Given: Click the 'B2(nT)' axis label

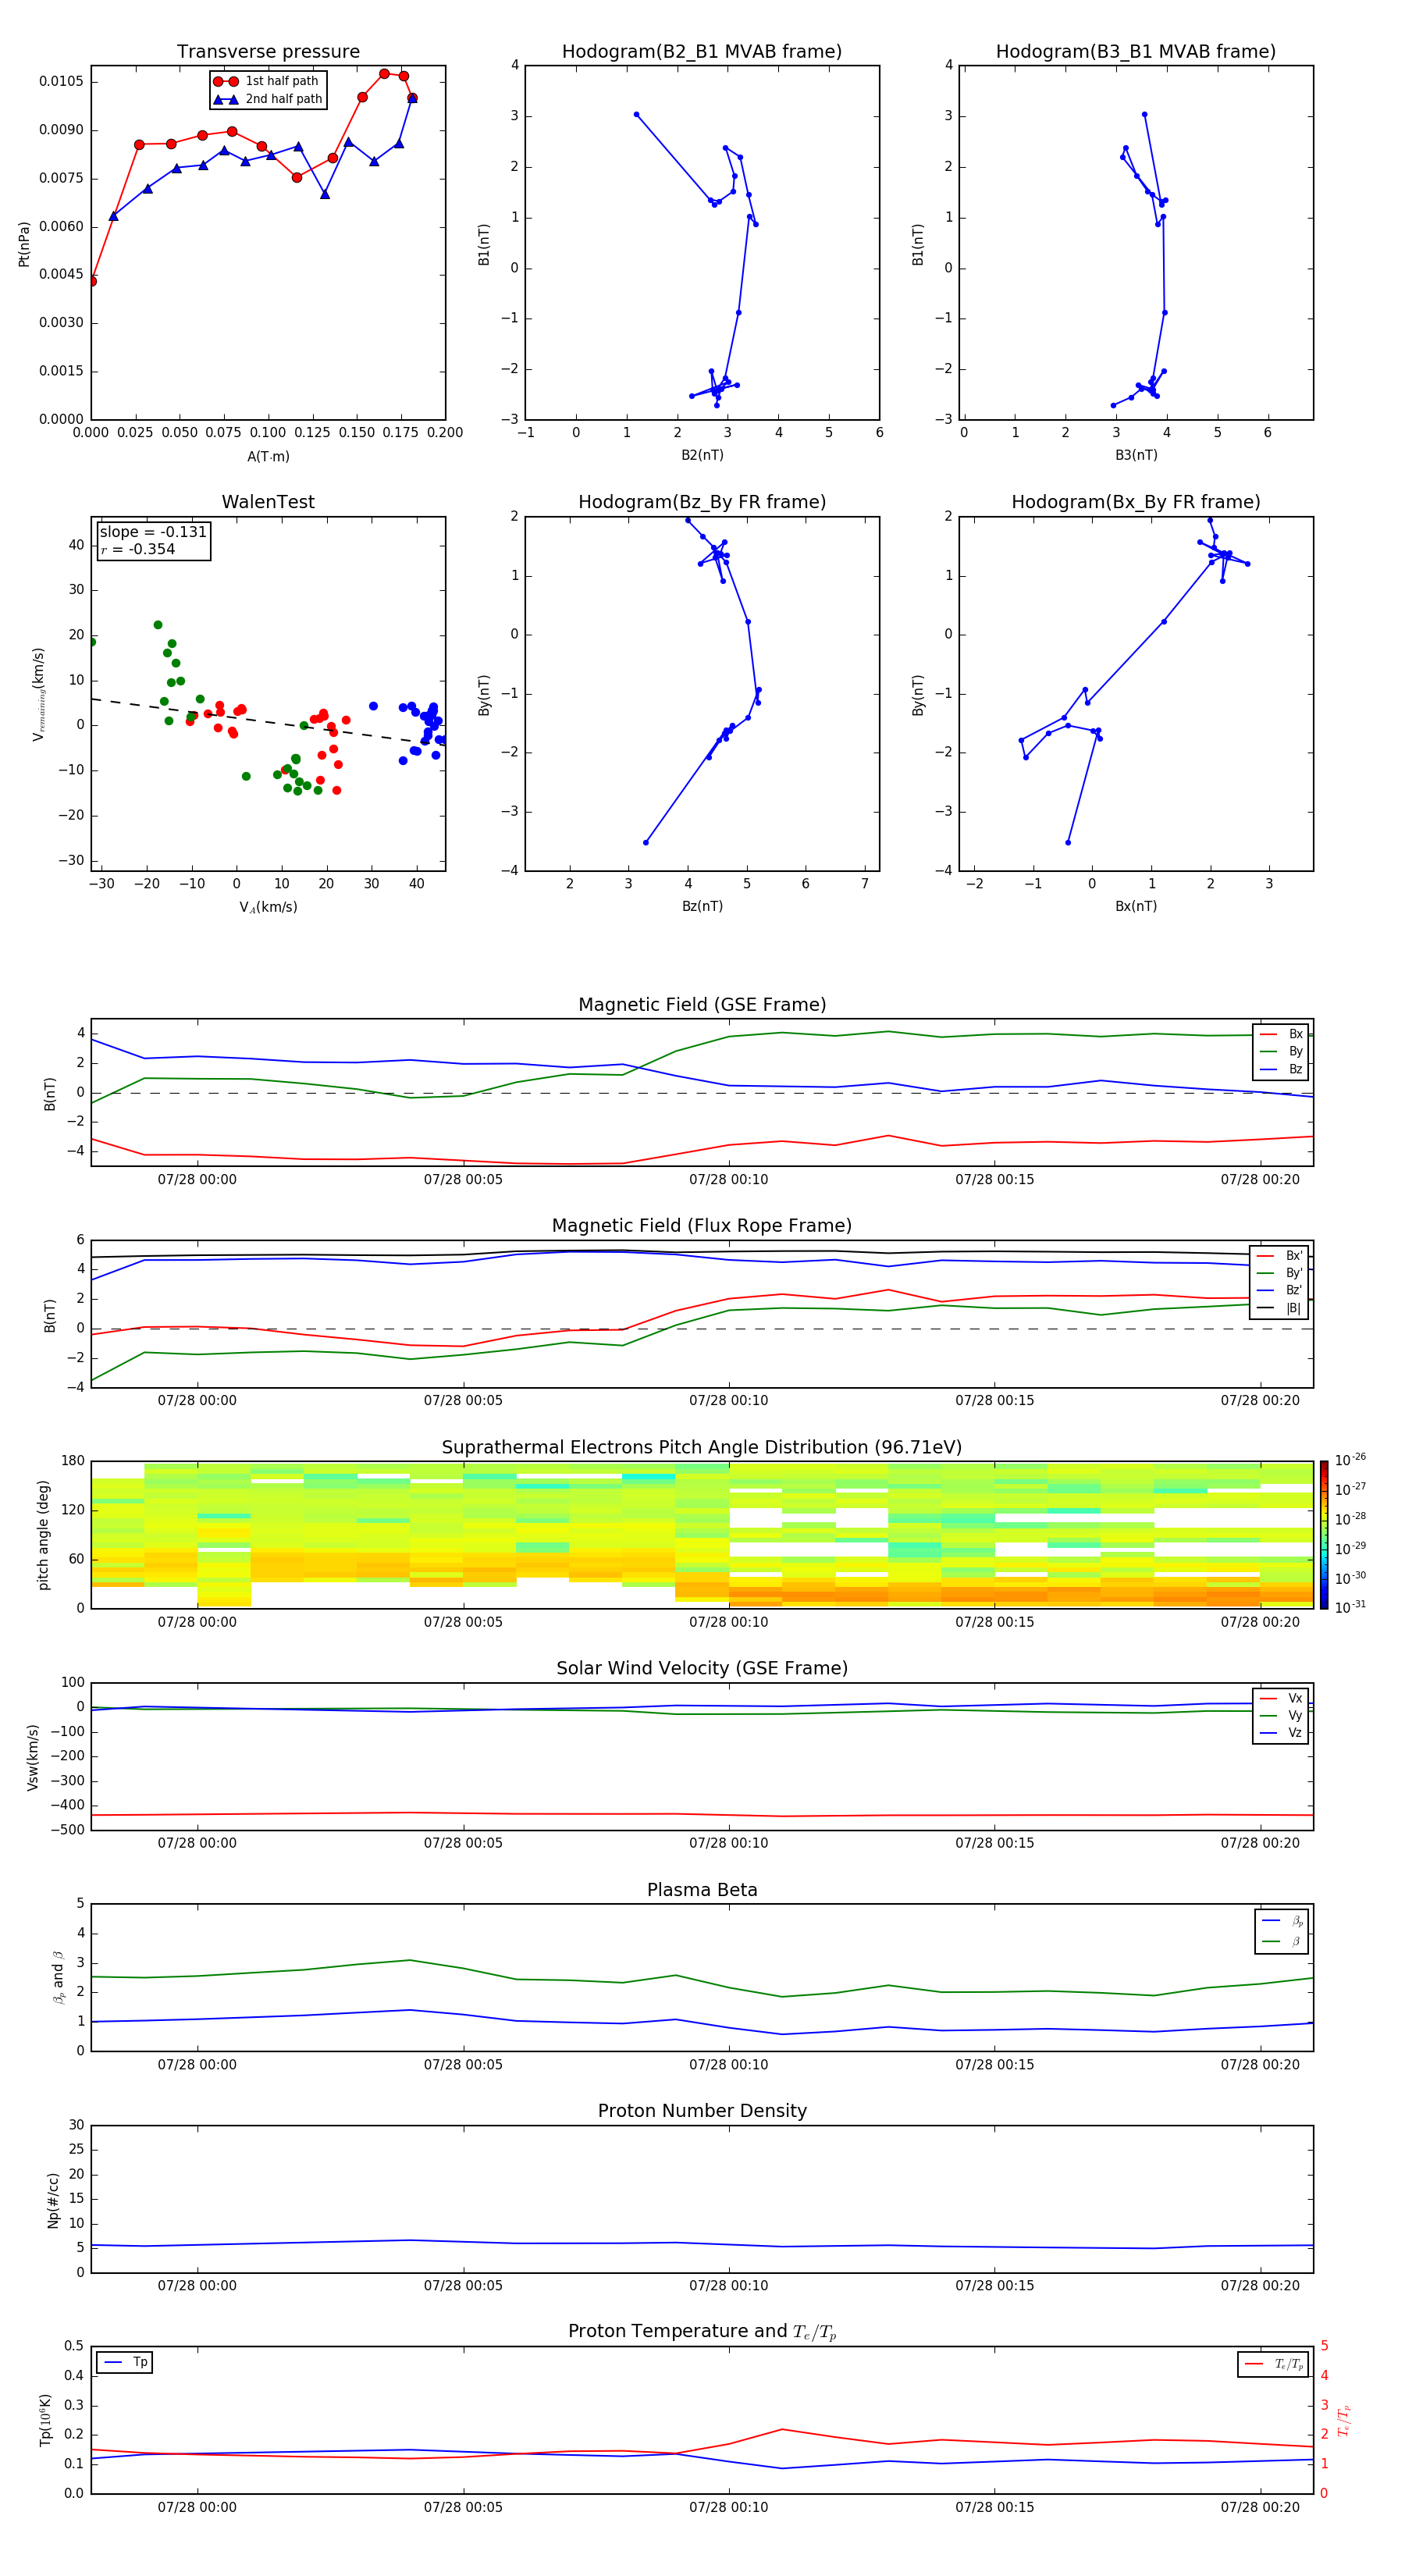Looking at the screenshot, I should (x=702, y=455).
